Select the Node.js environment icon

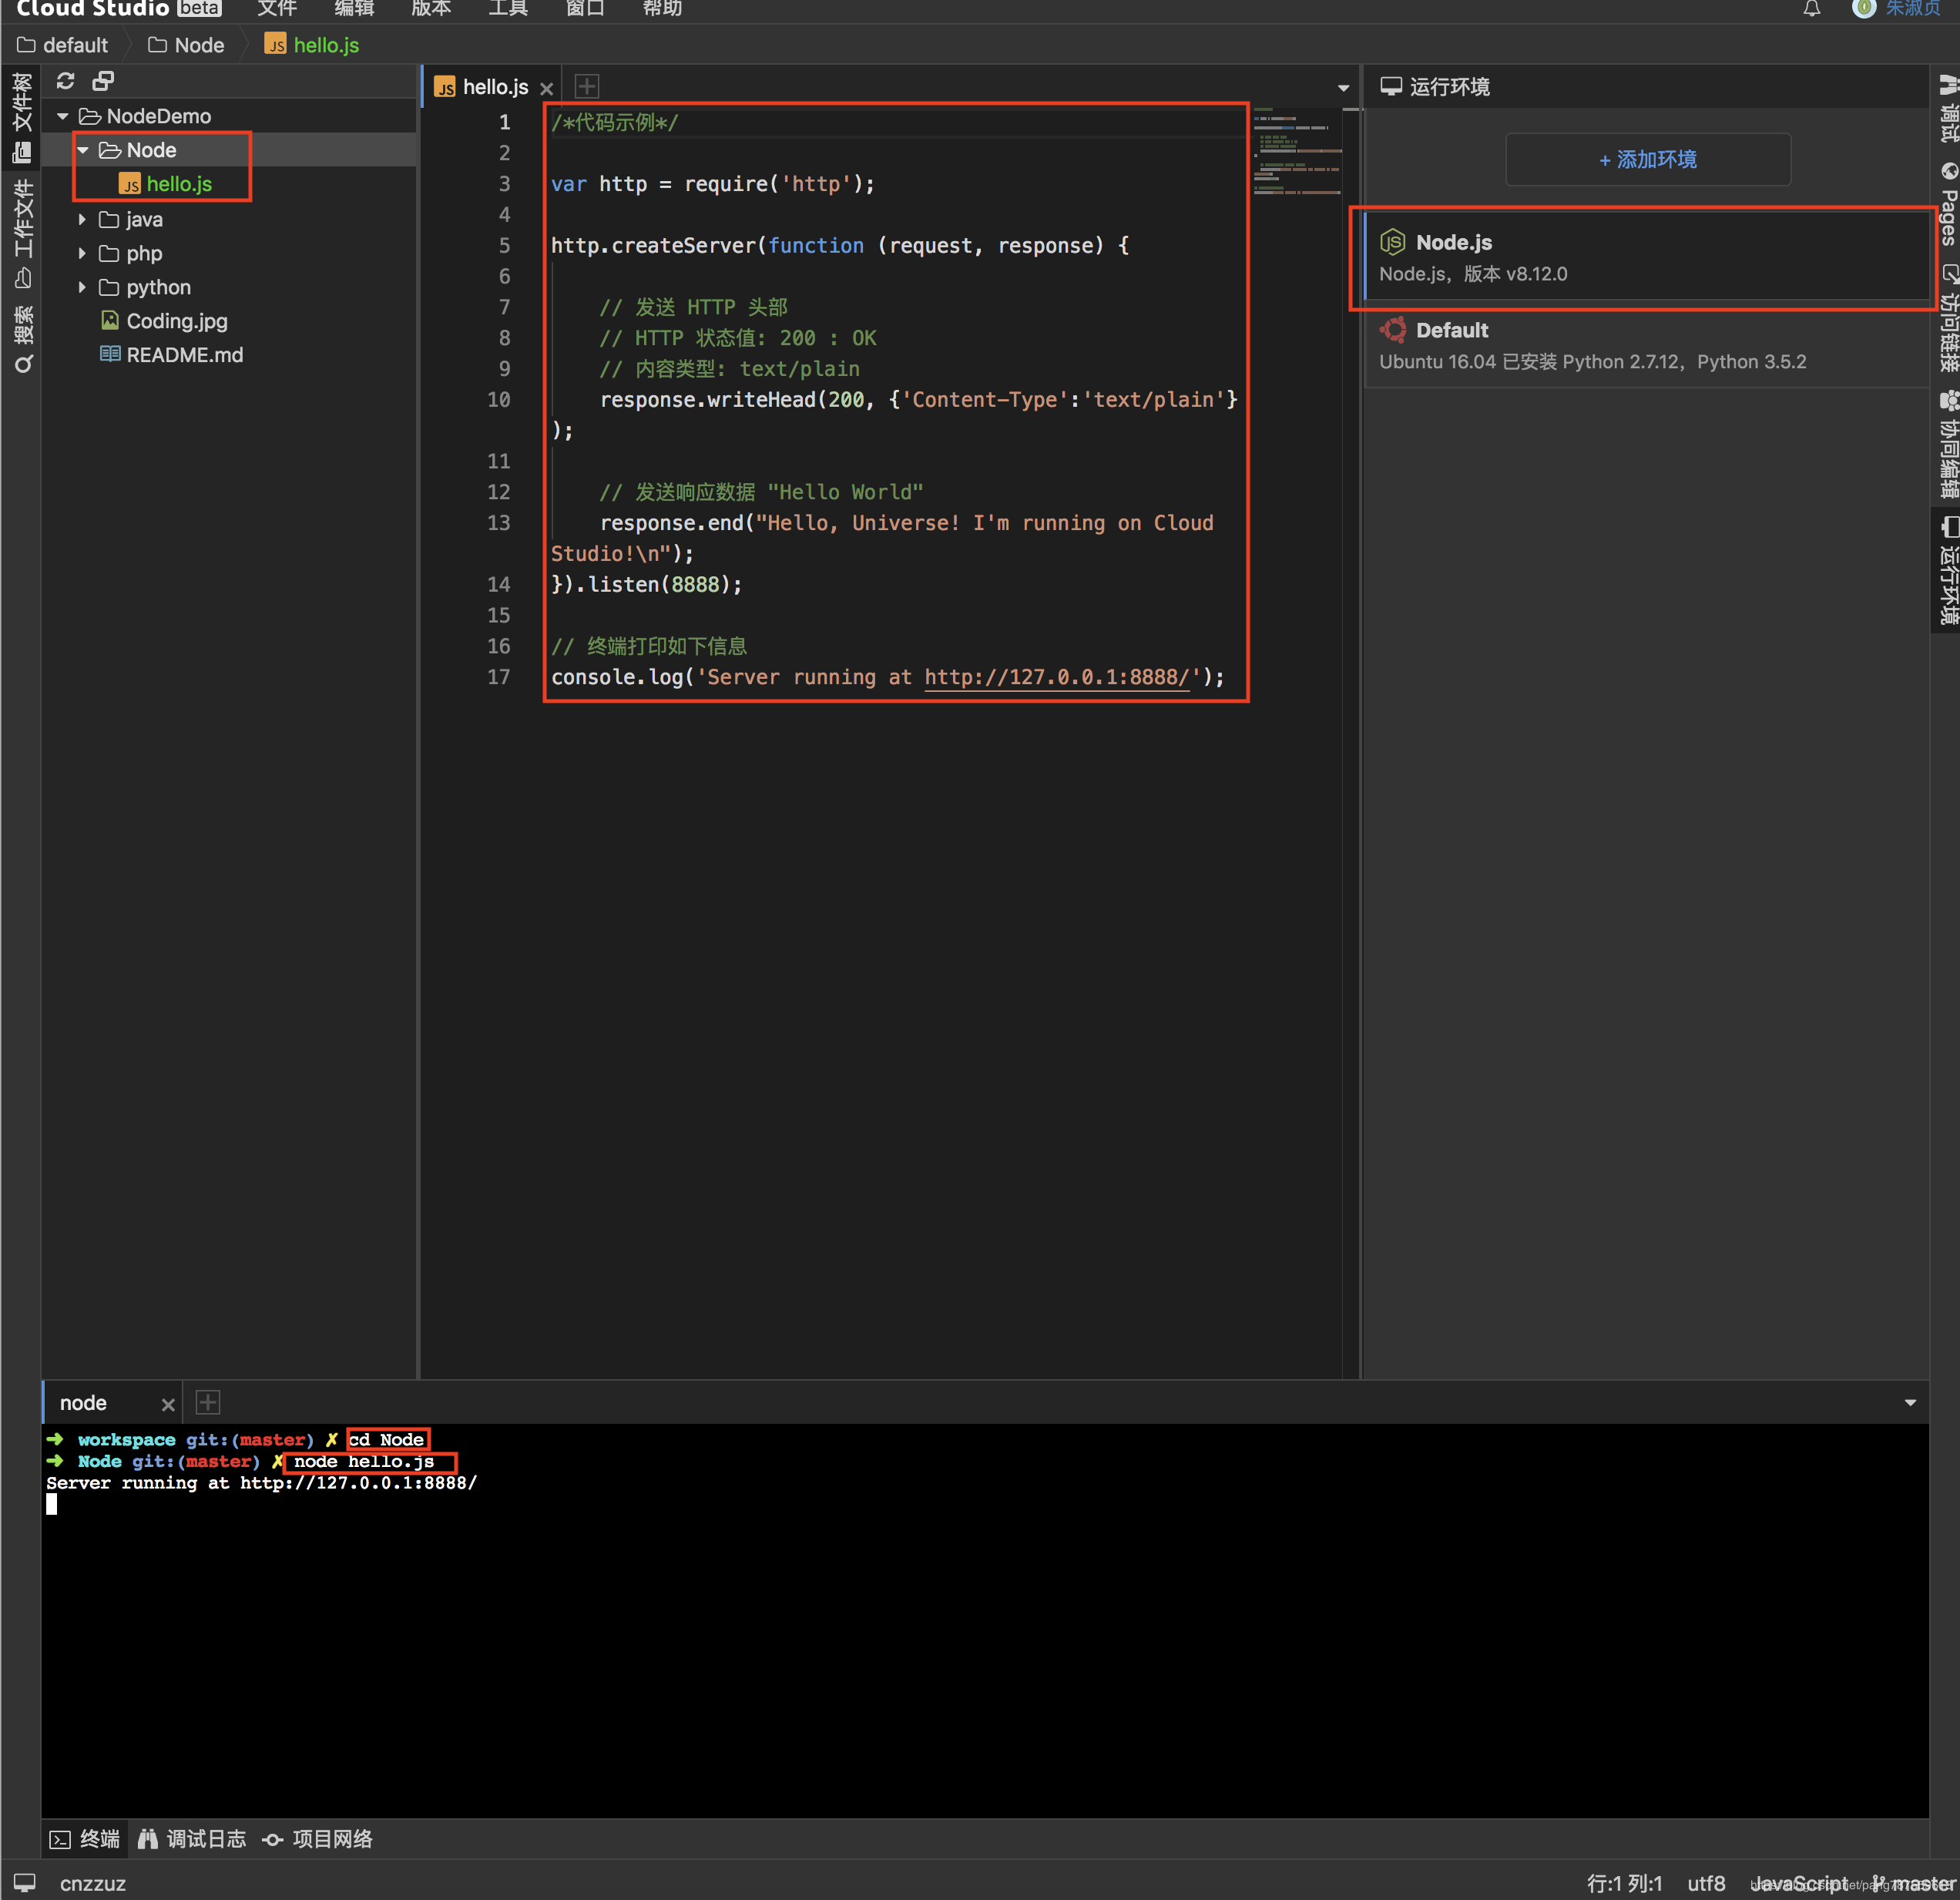pyautogui.click(x=1393, y=242)
